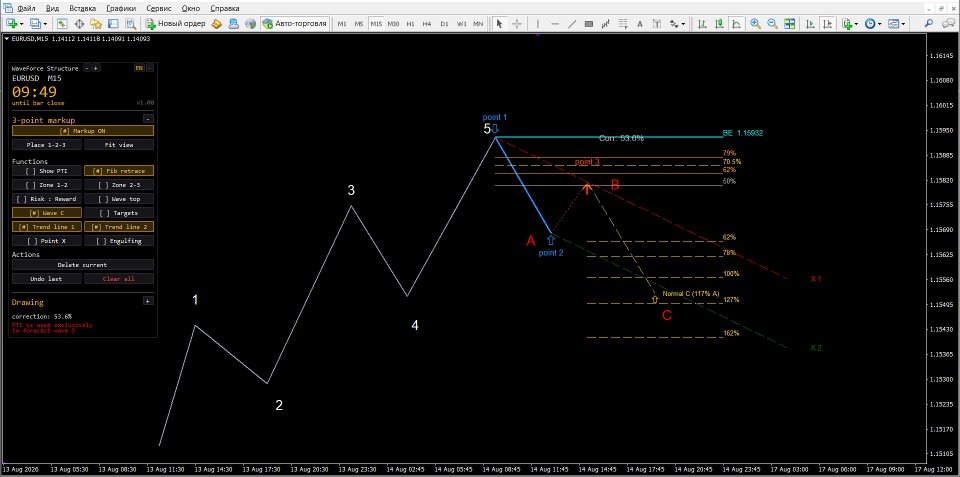This screenshot has width=960, height=477.
Task: Toggle Show PTI function
Action: pos(47,171)
